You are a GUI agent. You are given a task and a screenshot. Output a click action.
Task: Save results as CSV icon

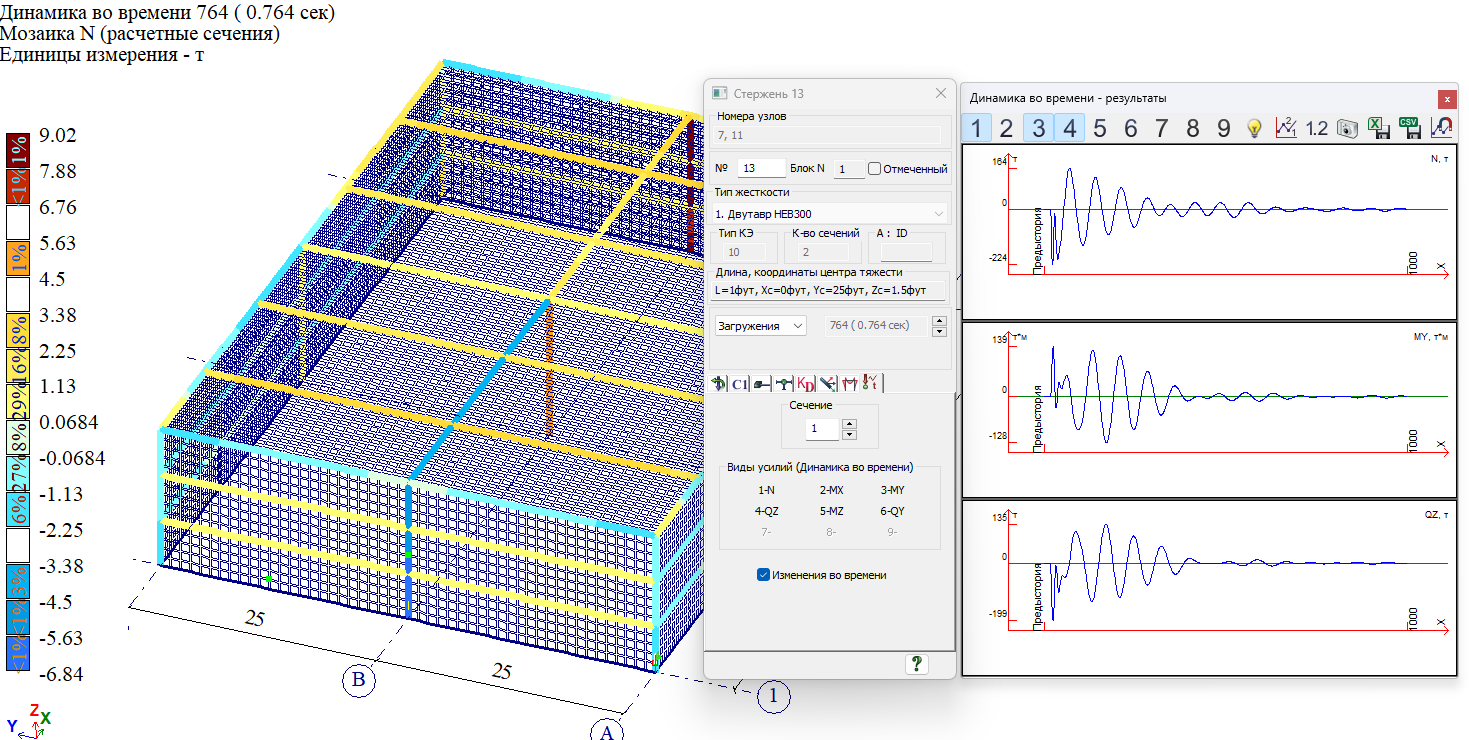[x=1409, y=128]
